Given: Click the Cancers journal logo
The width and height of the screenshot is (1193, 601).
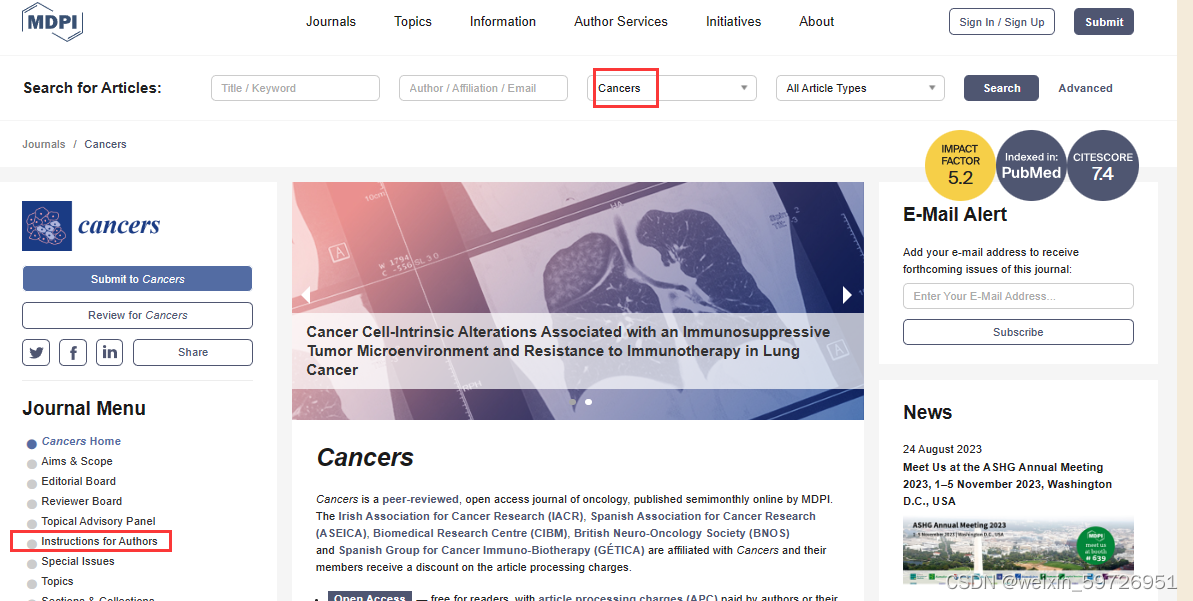Looking at the screenshot, I should point(91,226).
